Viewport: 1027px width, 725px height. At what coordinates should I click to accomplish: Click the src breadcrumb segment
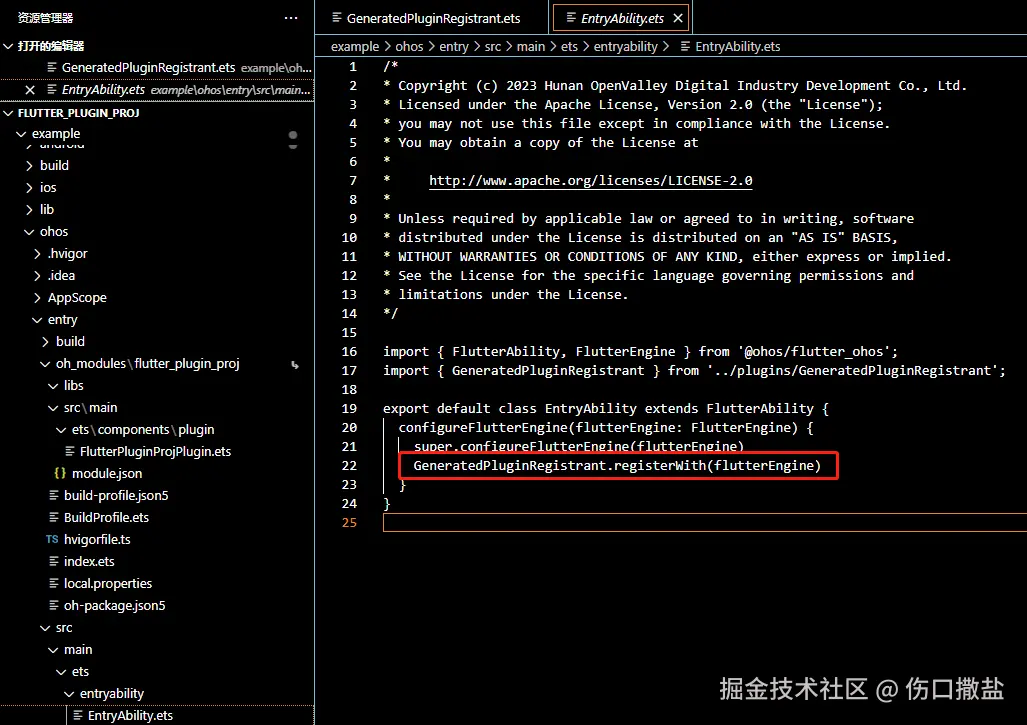click(x=493, y=46)
